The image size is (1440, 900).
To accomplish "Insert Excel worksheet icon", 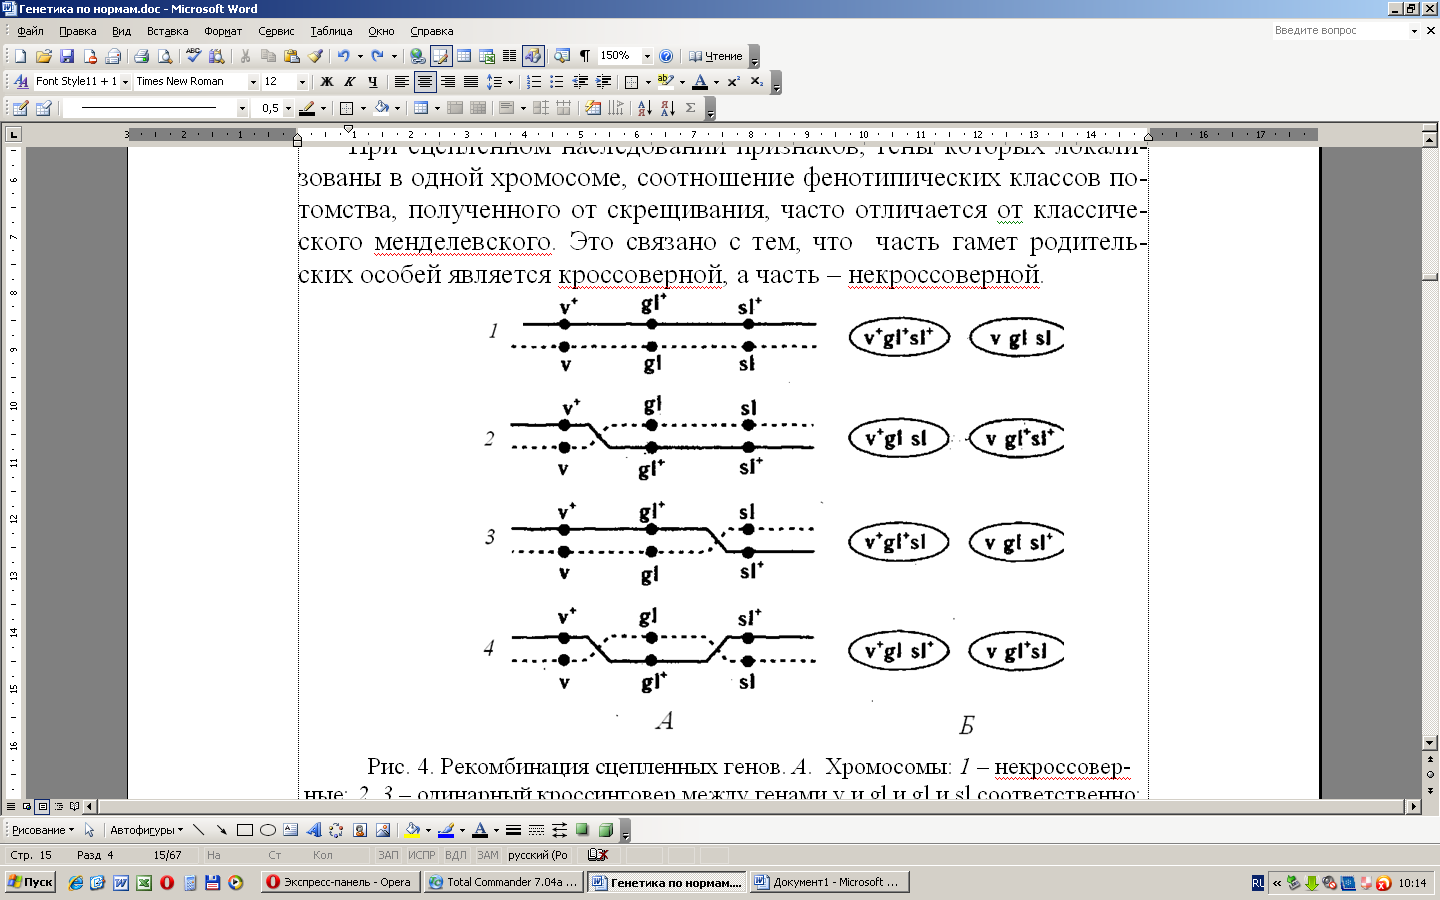I will tap(487, 56).
